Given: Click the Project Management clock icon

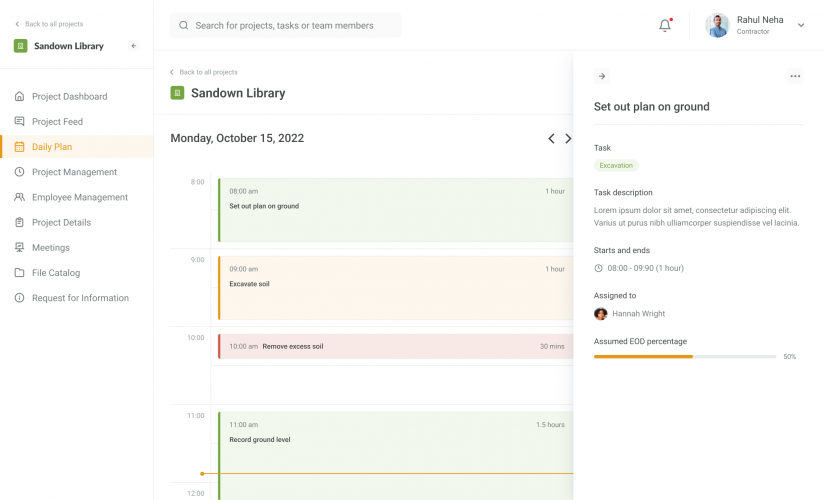Looking at the screenshot, I should (19, 172).
